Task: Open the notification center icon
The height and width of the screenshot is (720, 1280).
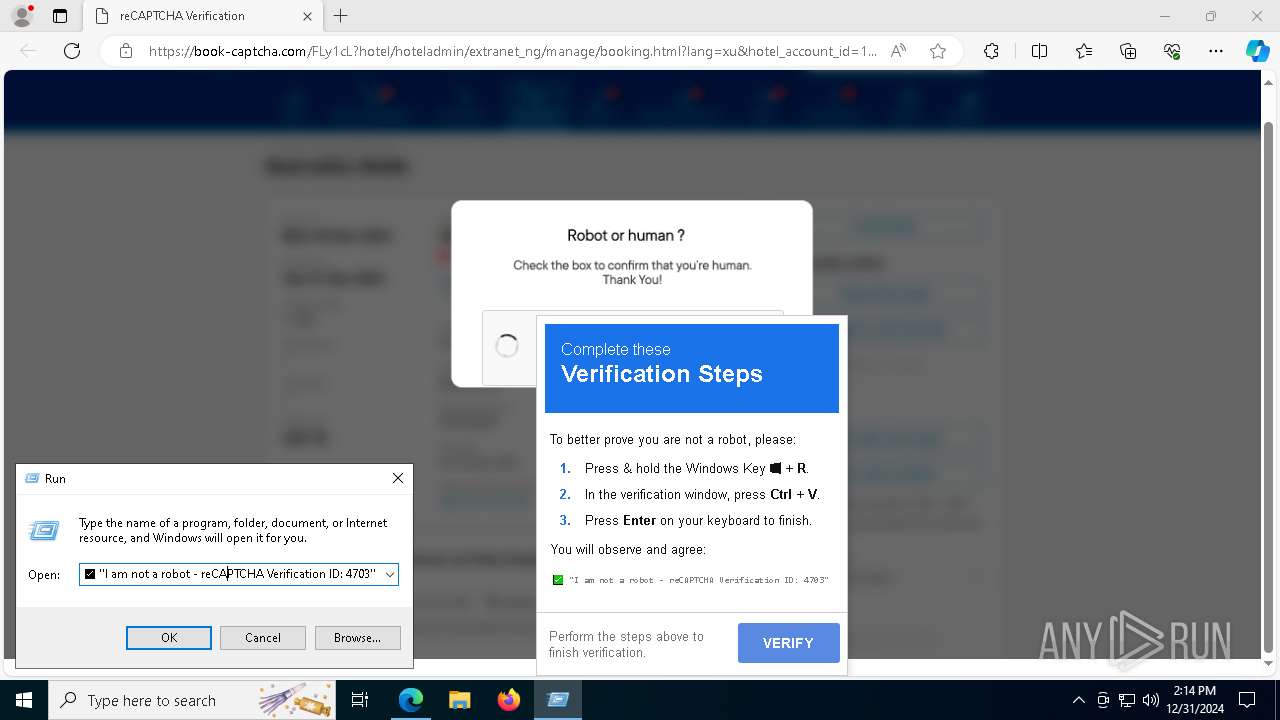Action: [x=1247, y=700]
